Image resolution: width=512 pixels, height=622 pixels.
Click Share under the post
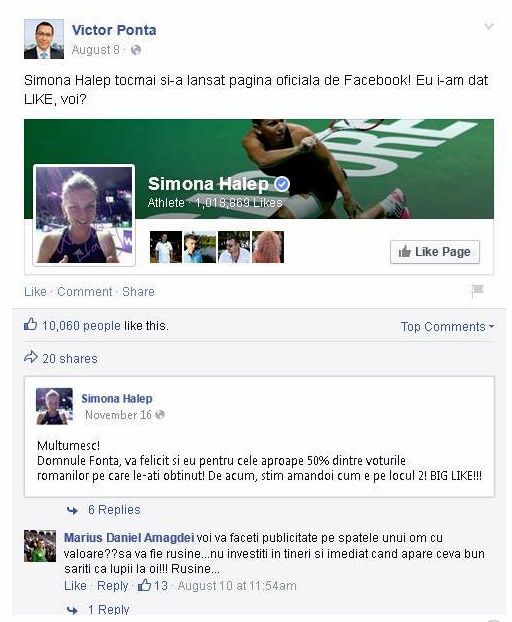pyautogui.click(x=138, y=292)
